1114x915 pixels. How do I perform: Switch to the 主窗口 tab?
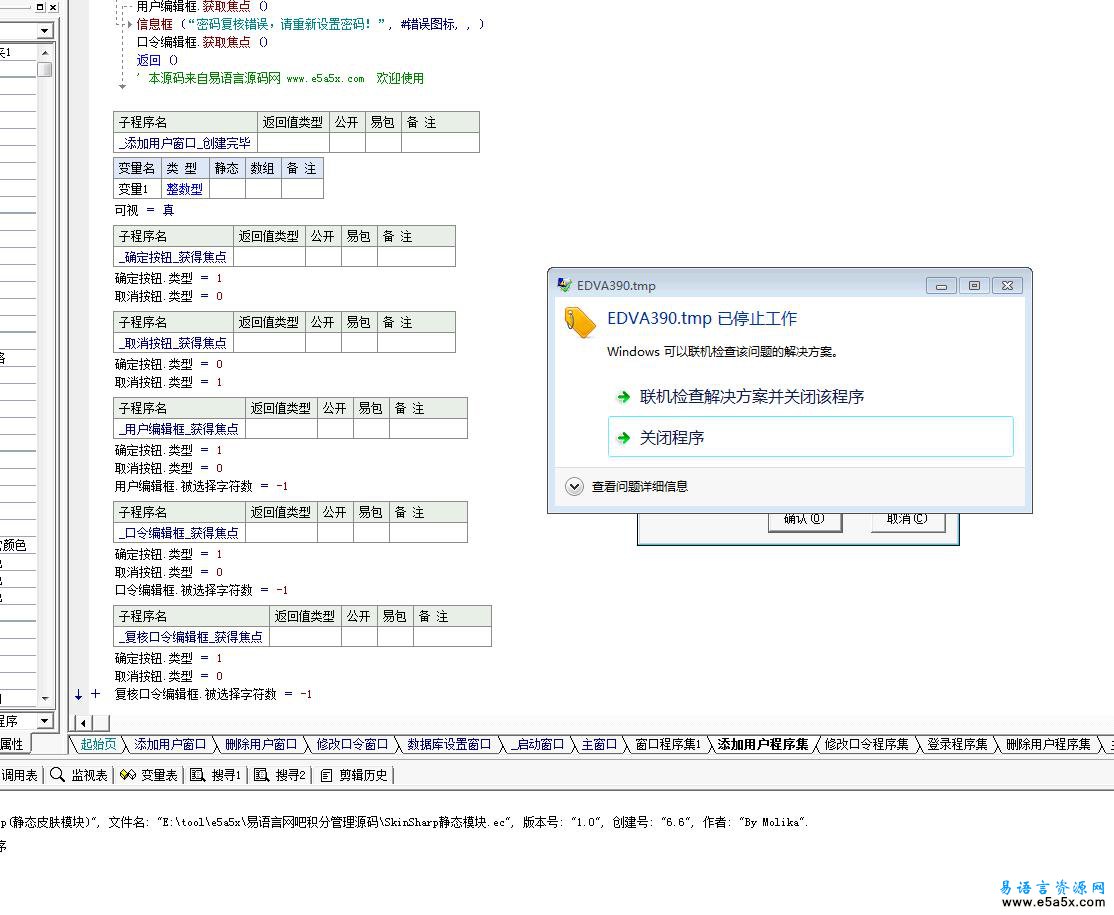tap(599, 744)
